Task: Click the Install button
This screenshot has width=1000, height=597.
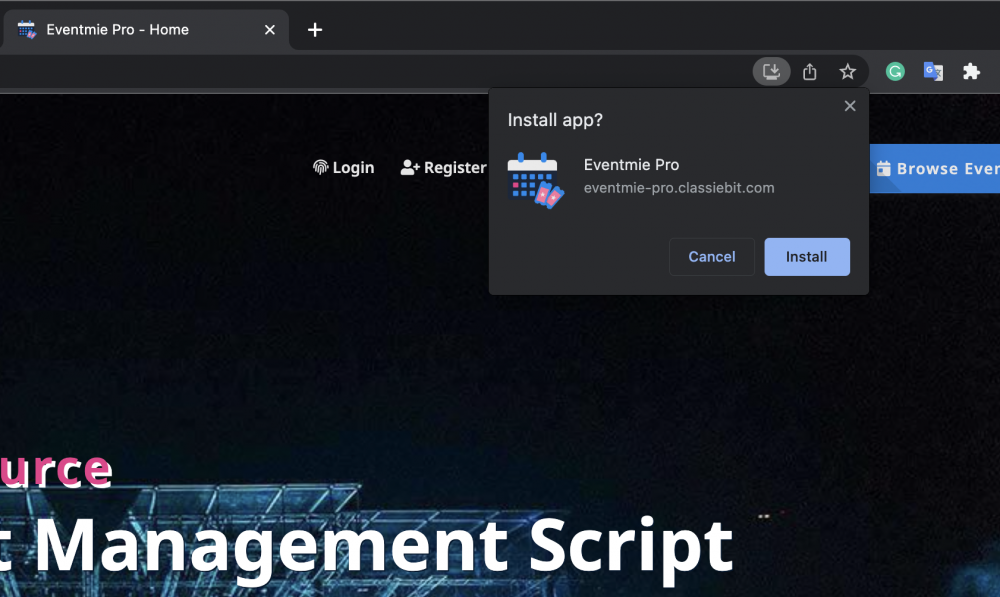Action: (807, 257)
